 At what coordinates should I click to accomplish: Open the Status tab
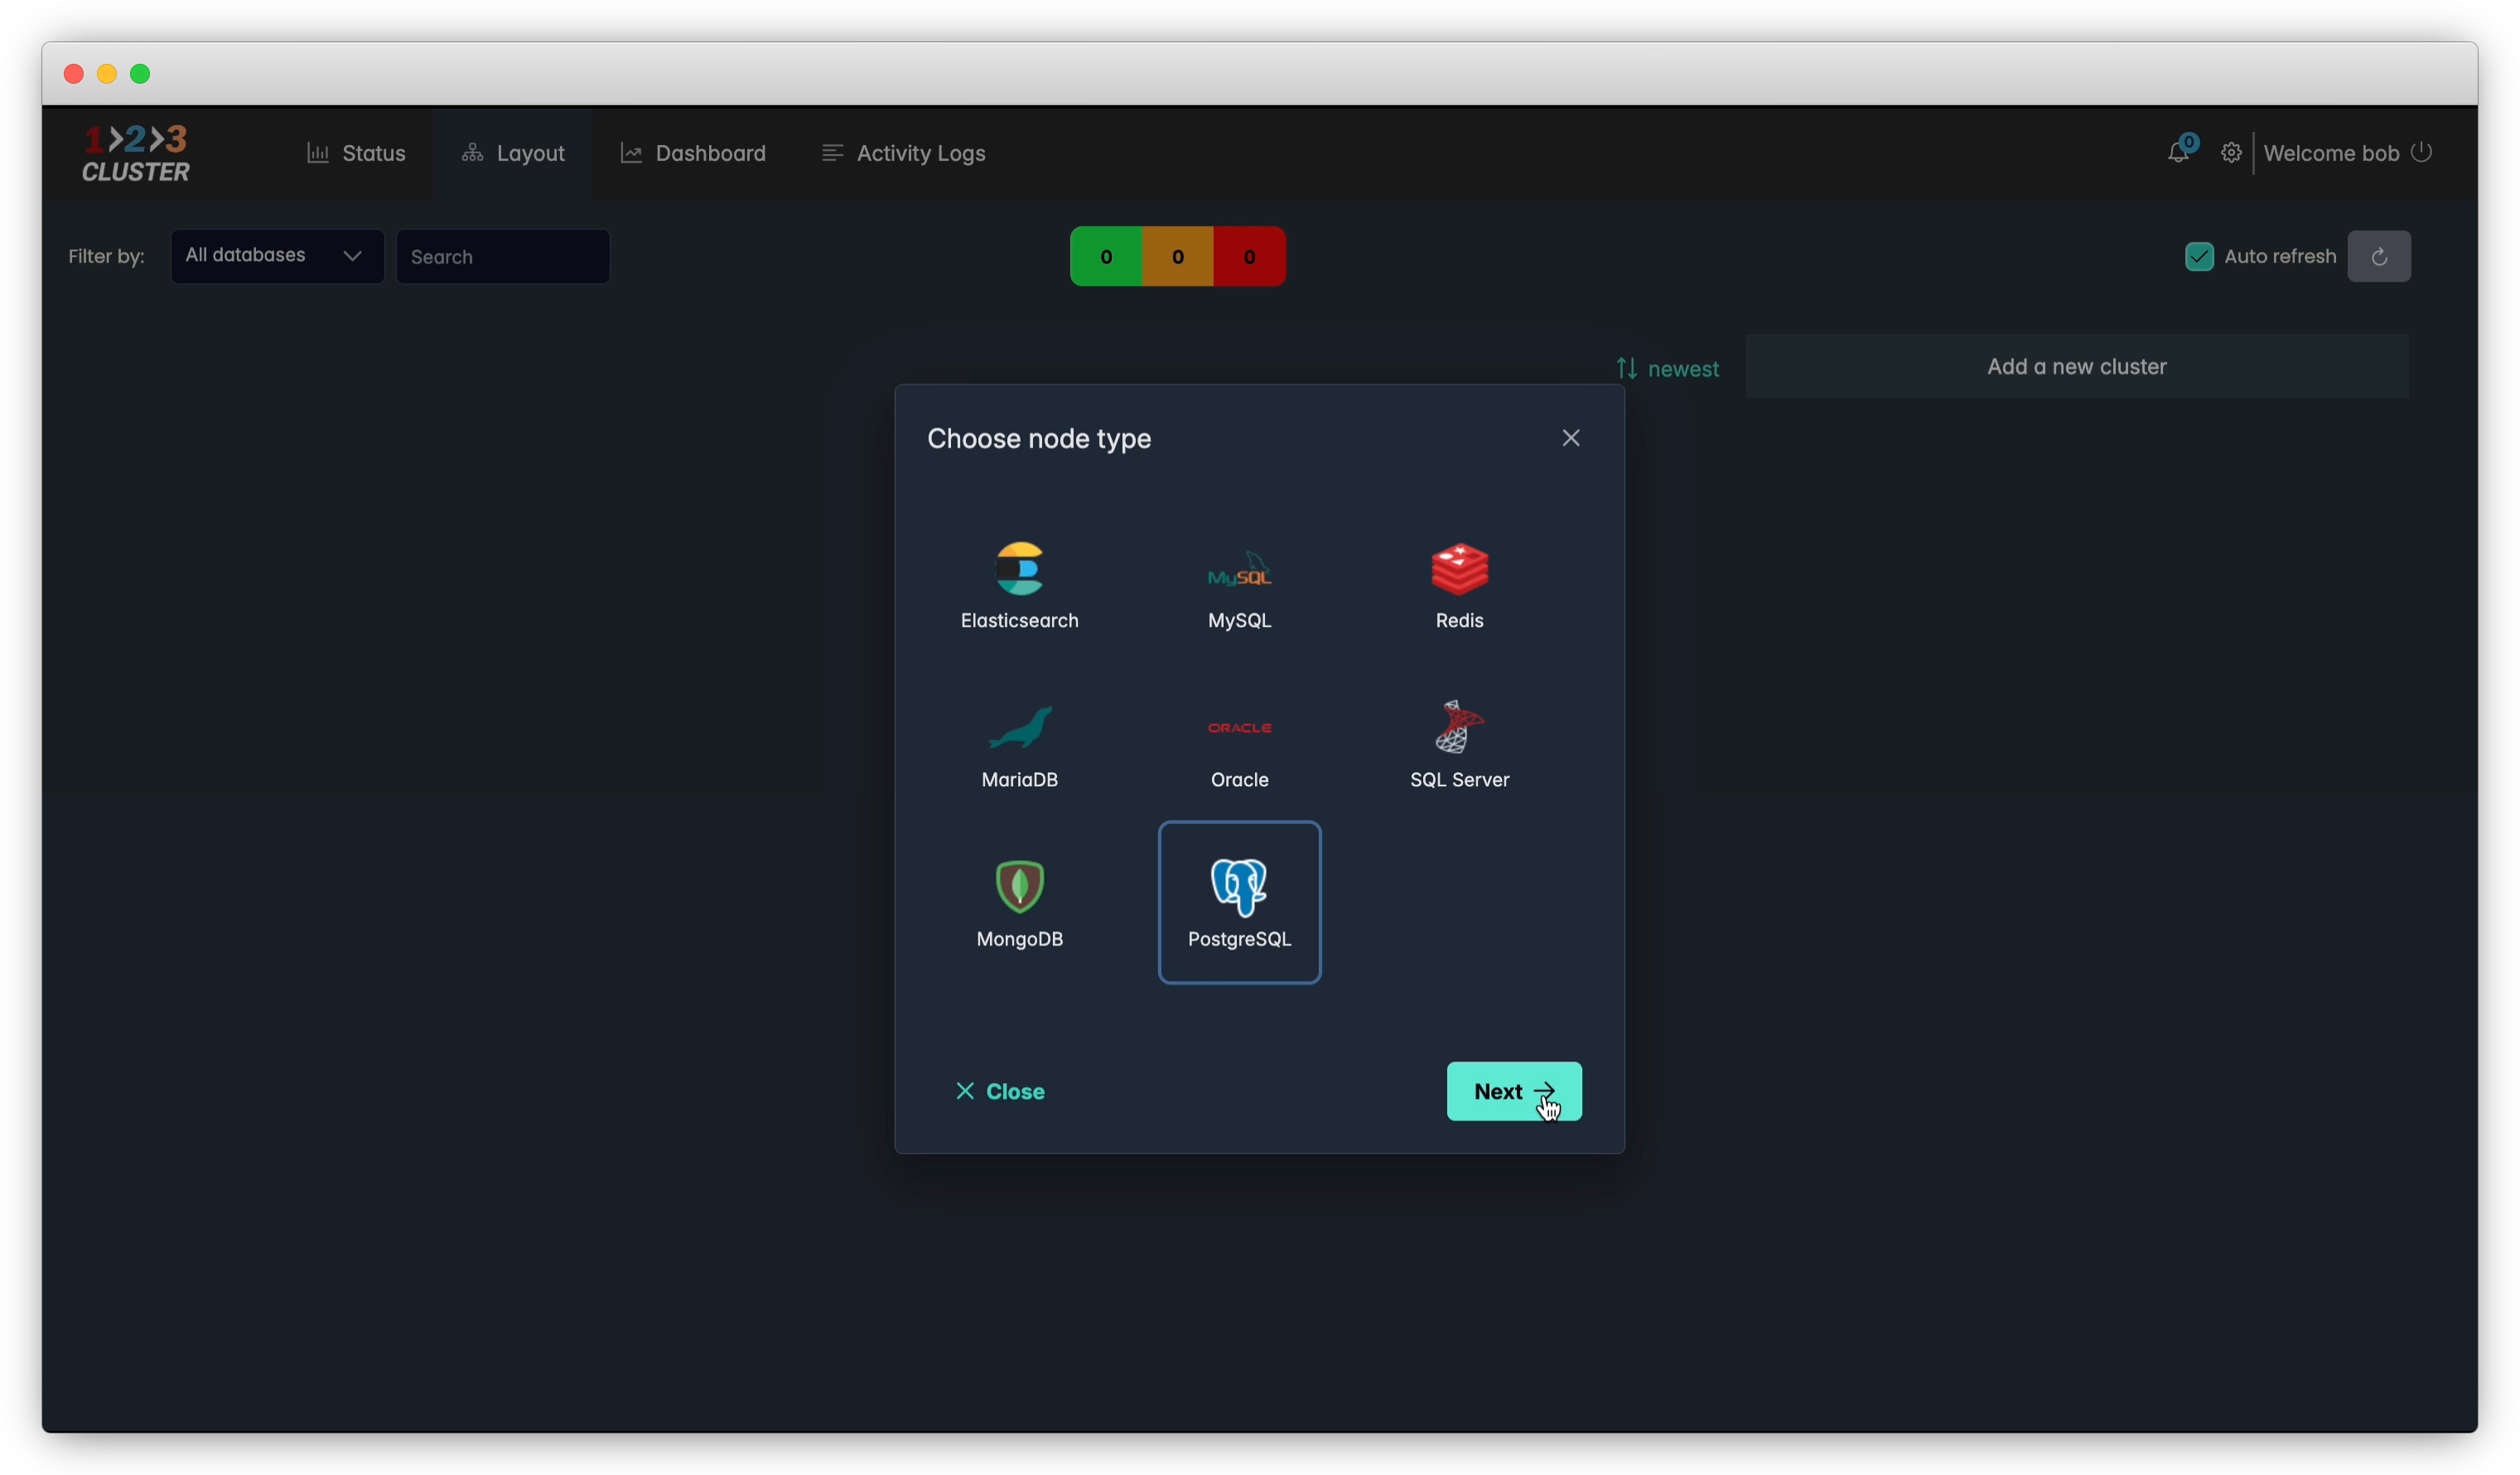coord(356,153)
